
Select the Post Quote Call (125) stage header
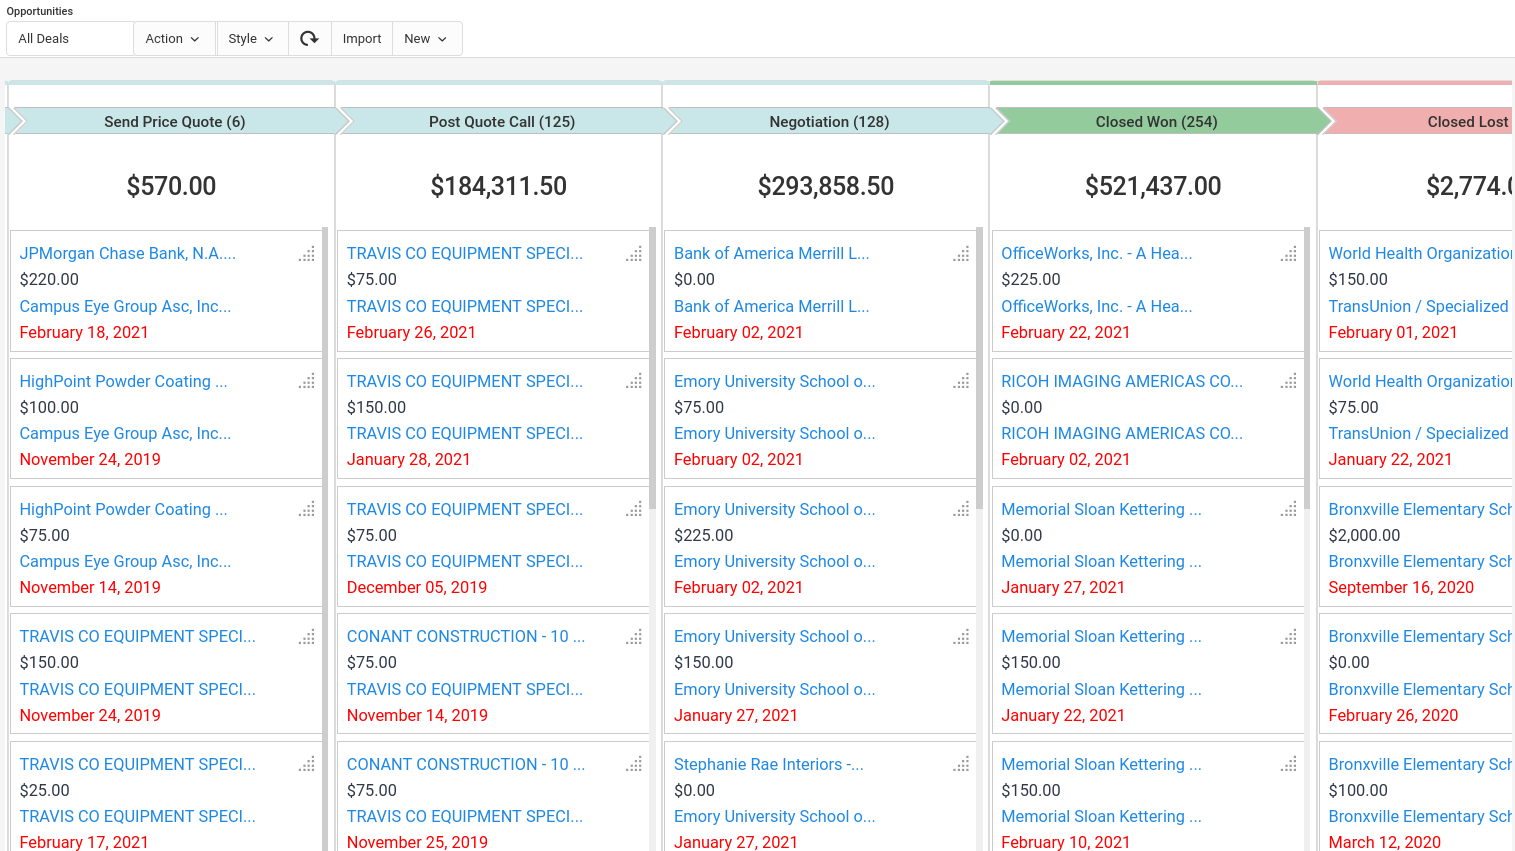(x=502, y=121)
